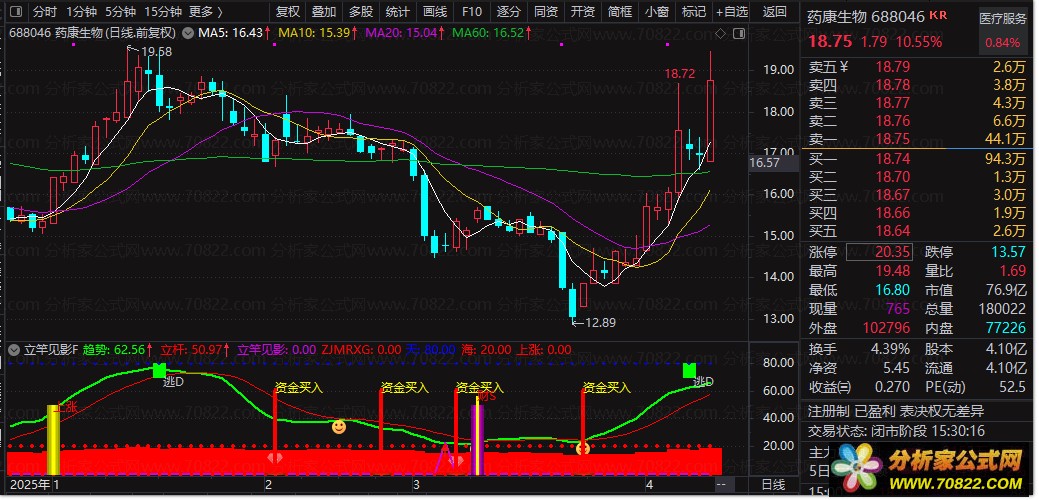The image size is (1039, 500).
Task: Click MA20: 15.04 indicator label
Action: point(404,32)
